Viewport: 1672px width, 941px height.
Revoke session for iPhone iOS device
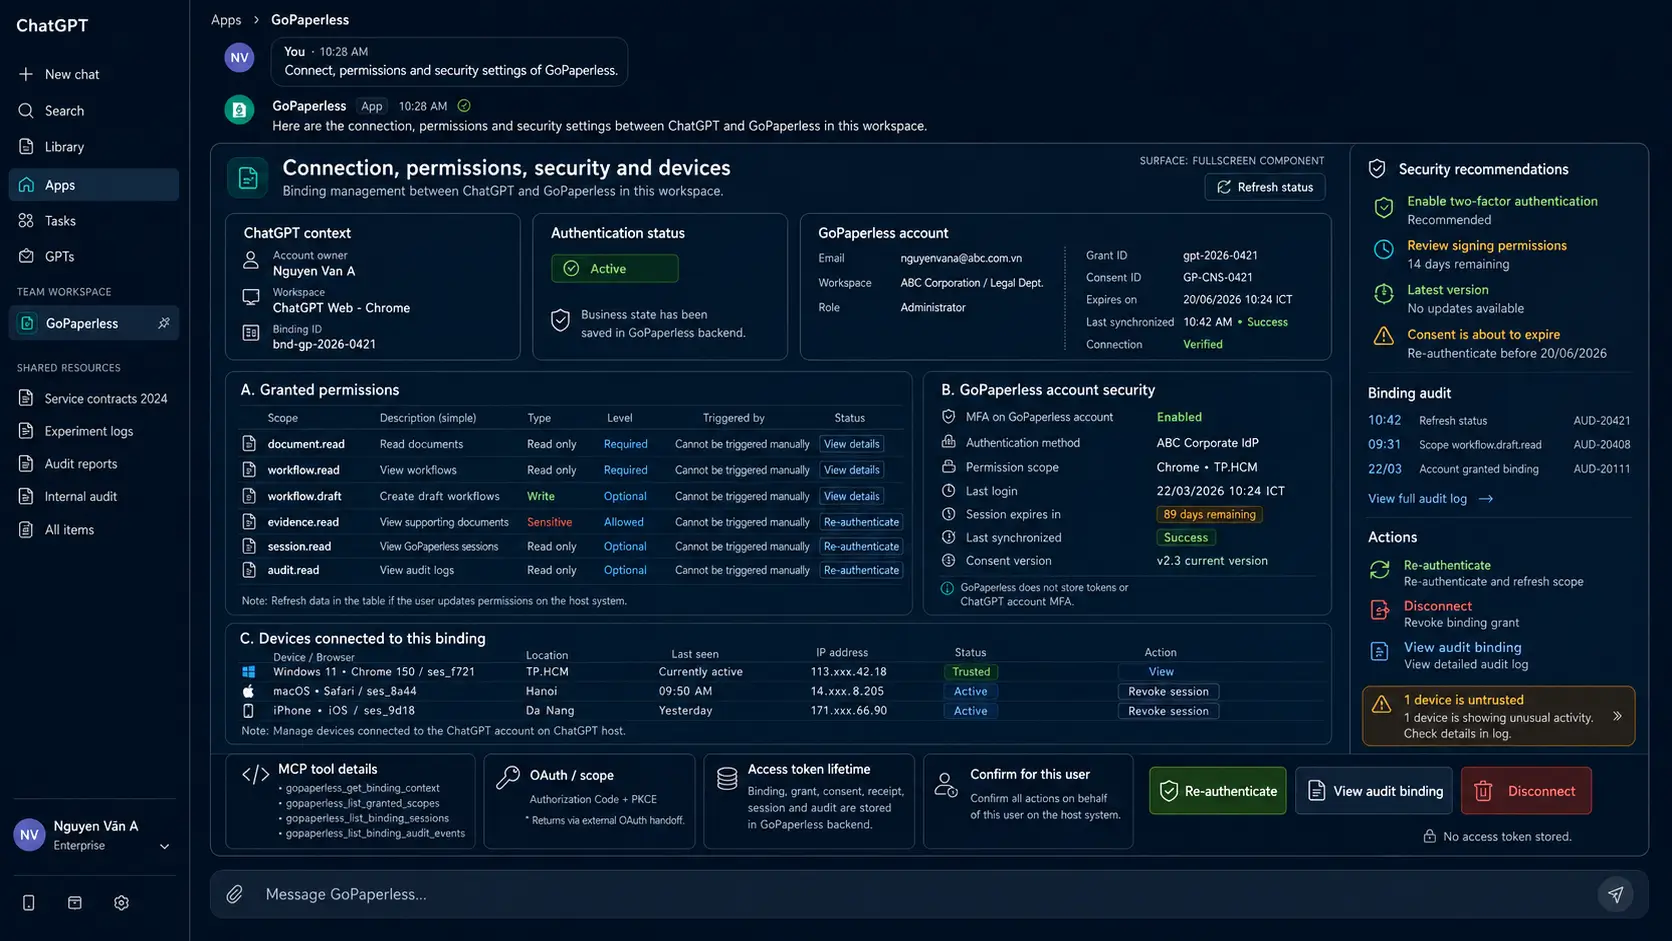(1168, 711)
